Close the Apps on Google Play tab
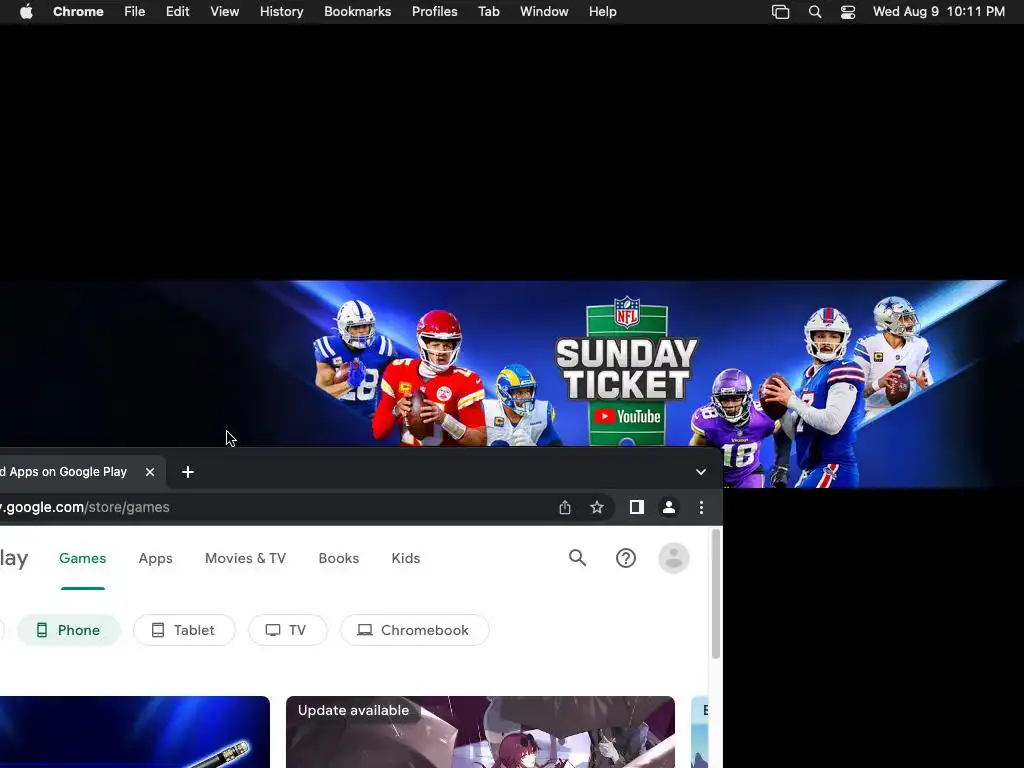This screenshot has height=768, width=1024. point(150,472)
